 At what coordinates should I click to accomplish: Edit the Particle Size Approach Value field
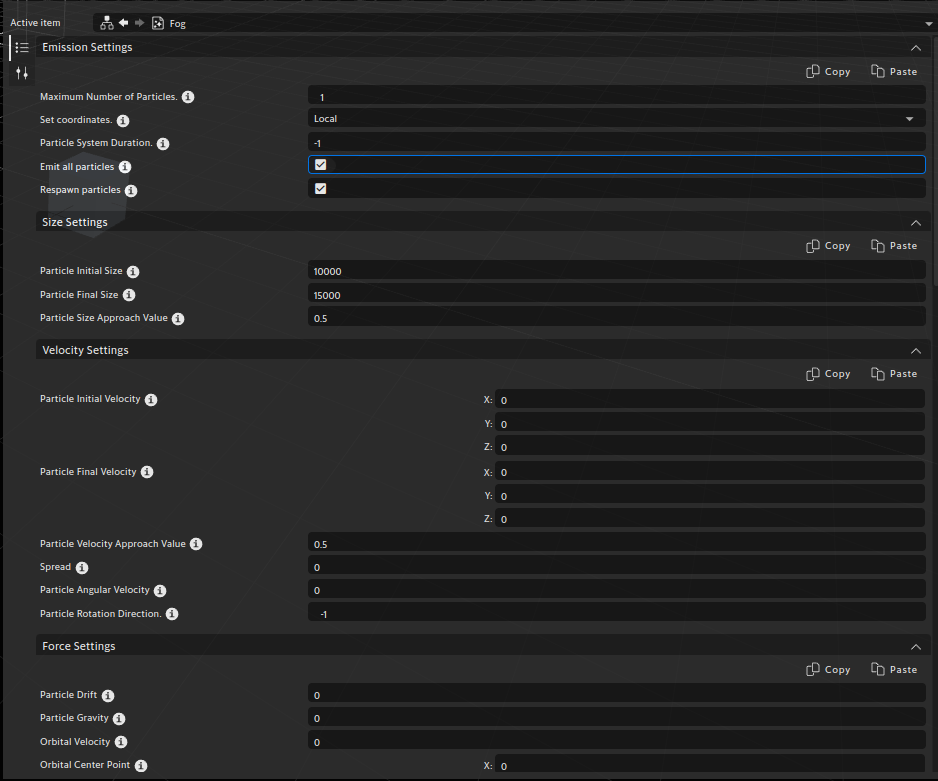click(617, 317)
